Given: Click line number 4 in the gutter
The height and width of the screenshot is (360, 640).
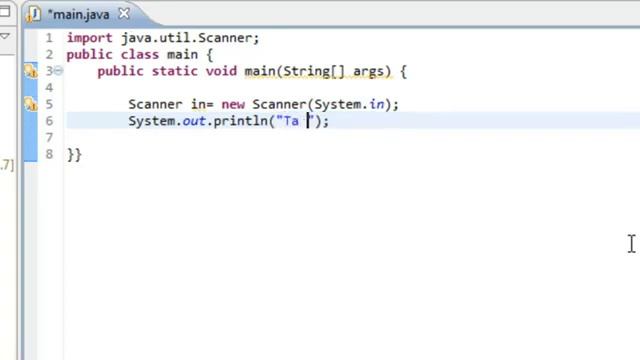Looking at the screenshot, I should pos(49,88).
